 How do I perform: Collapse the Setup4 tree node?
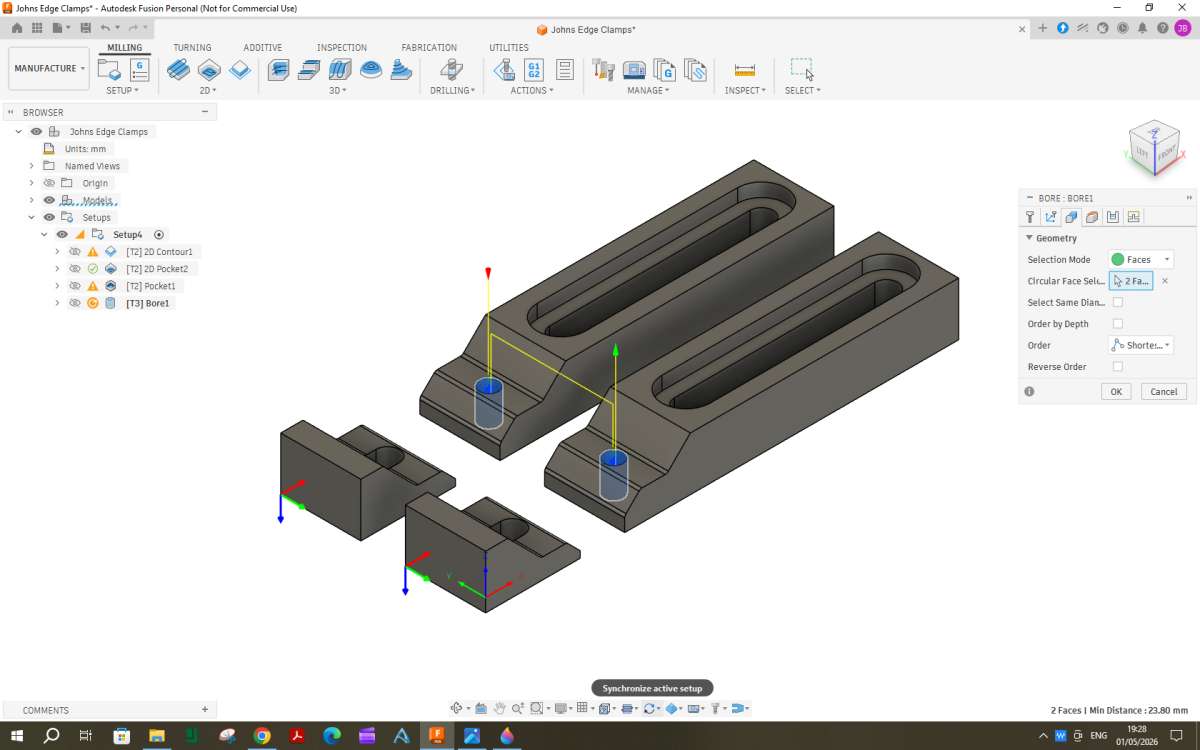point(44,234)
